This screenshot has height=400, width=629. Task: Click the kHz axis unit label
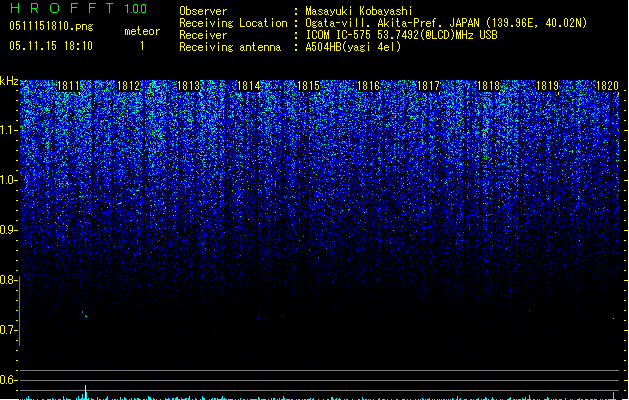(9, 81)
